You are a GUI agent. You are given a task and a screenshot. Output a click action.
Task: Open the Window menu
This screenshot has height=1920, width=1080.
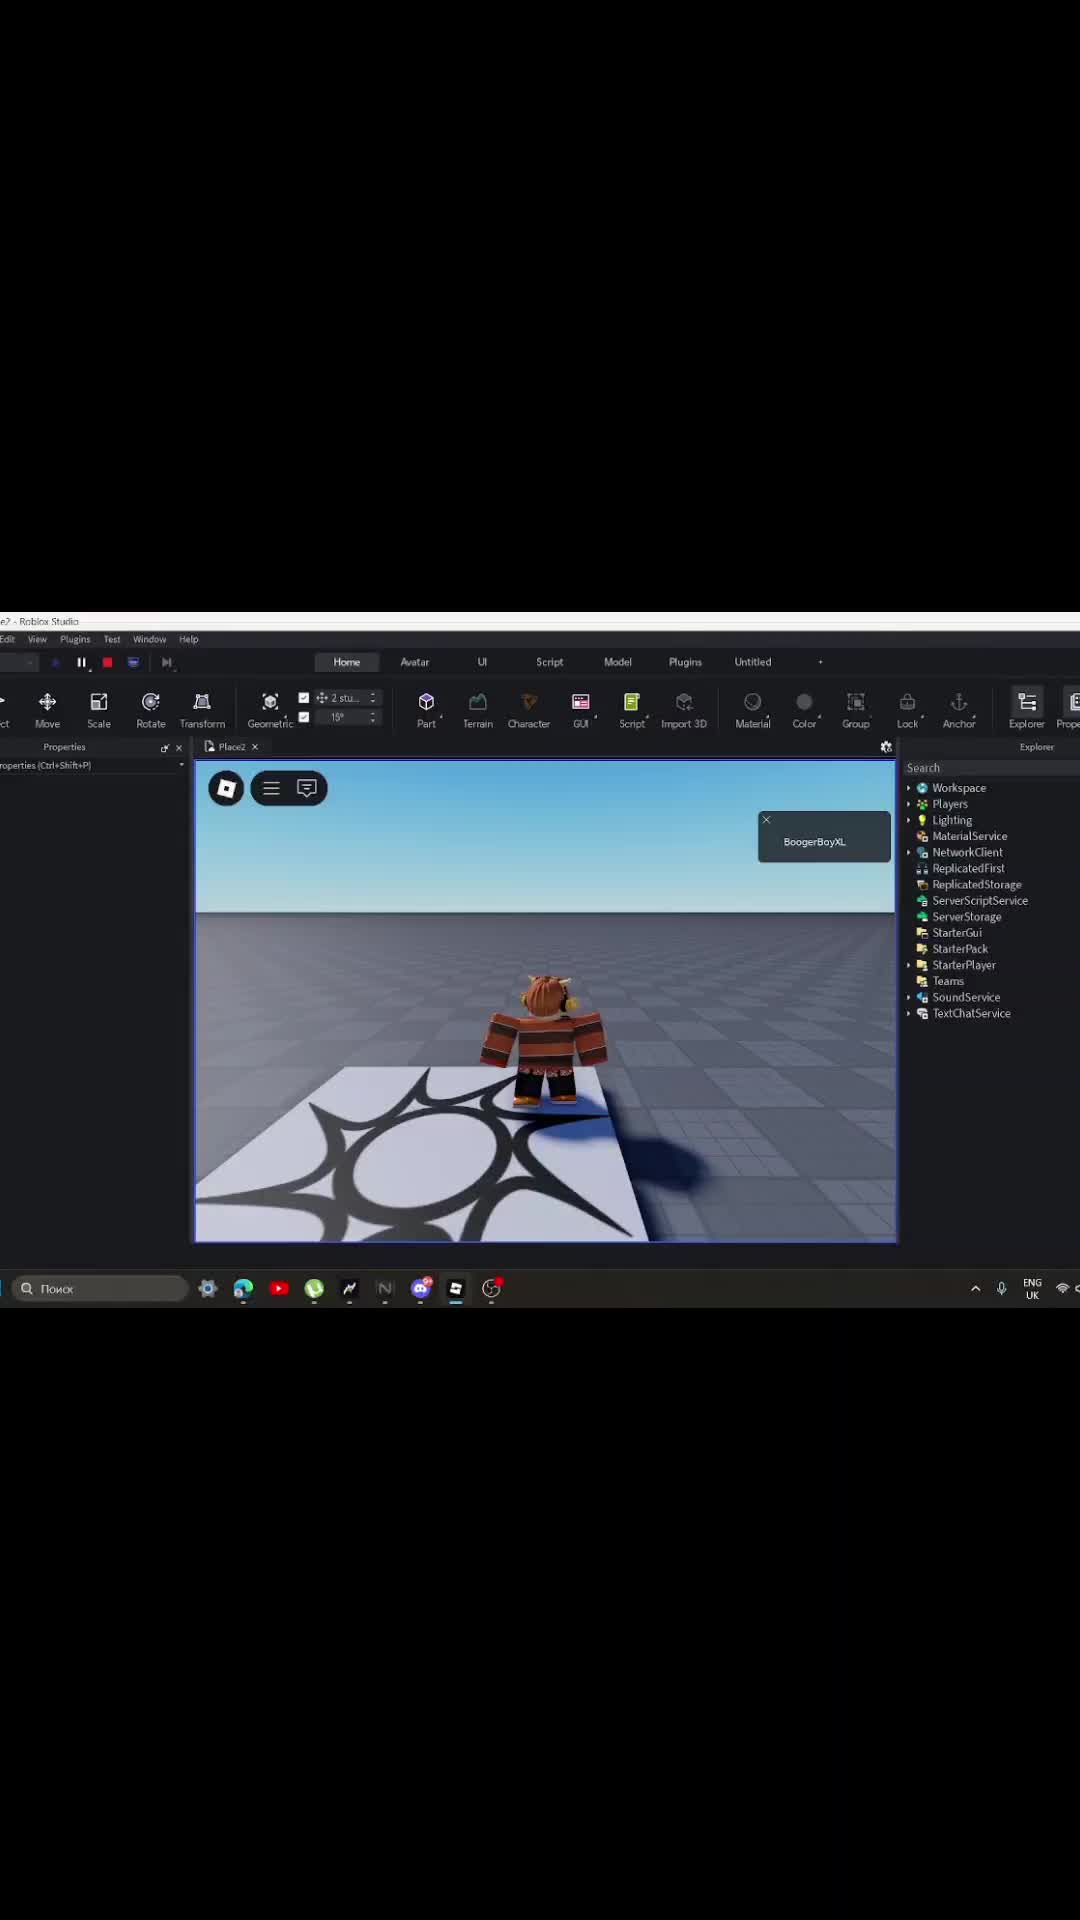(150, 639)
